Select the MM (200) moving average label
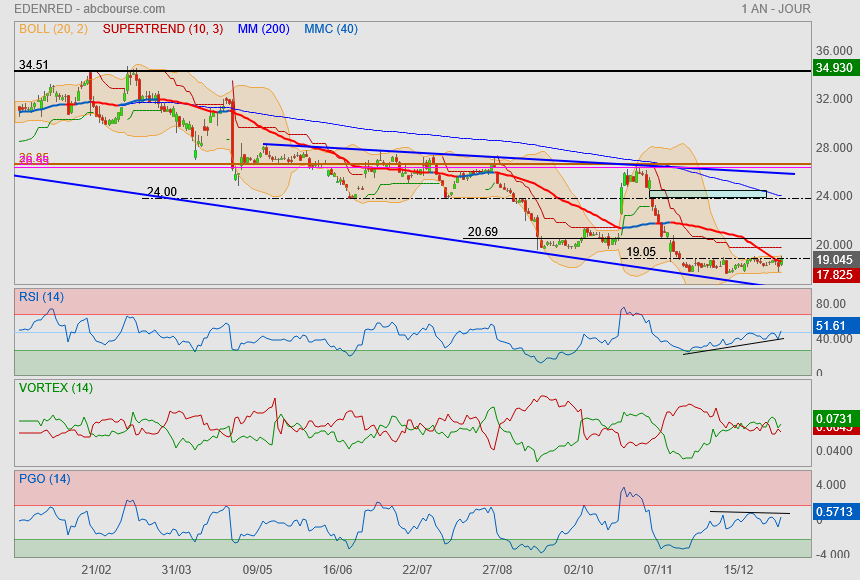Screen dimensions: 860x580 point(264,29)
